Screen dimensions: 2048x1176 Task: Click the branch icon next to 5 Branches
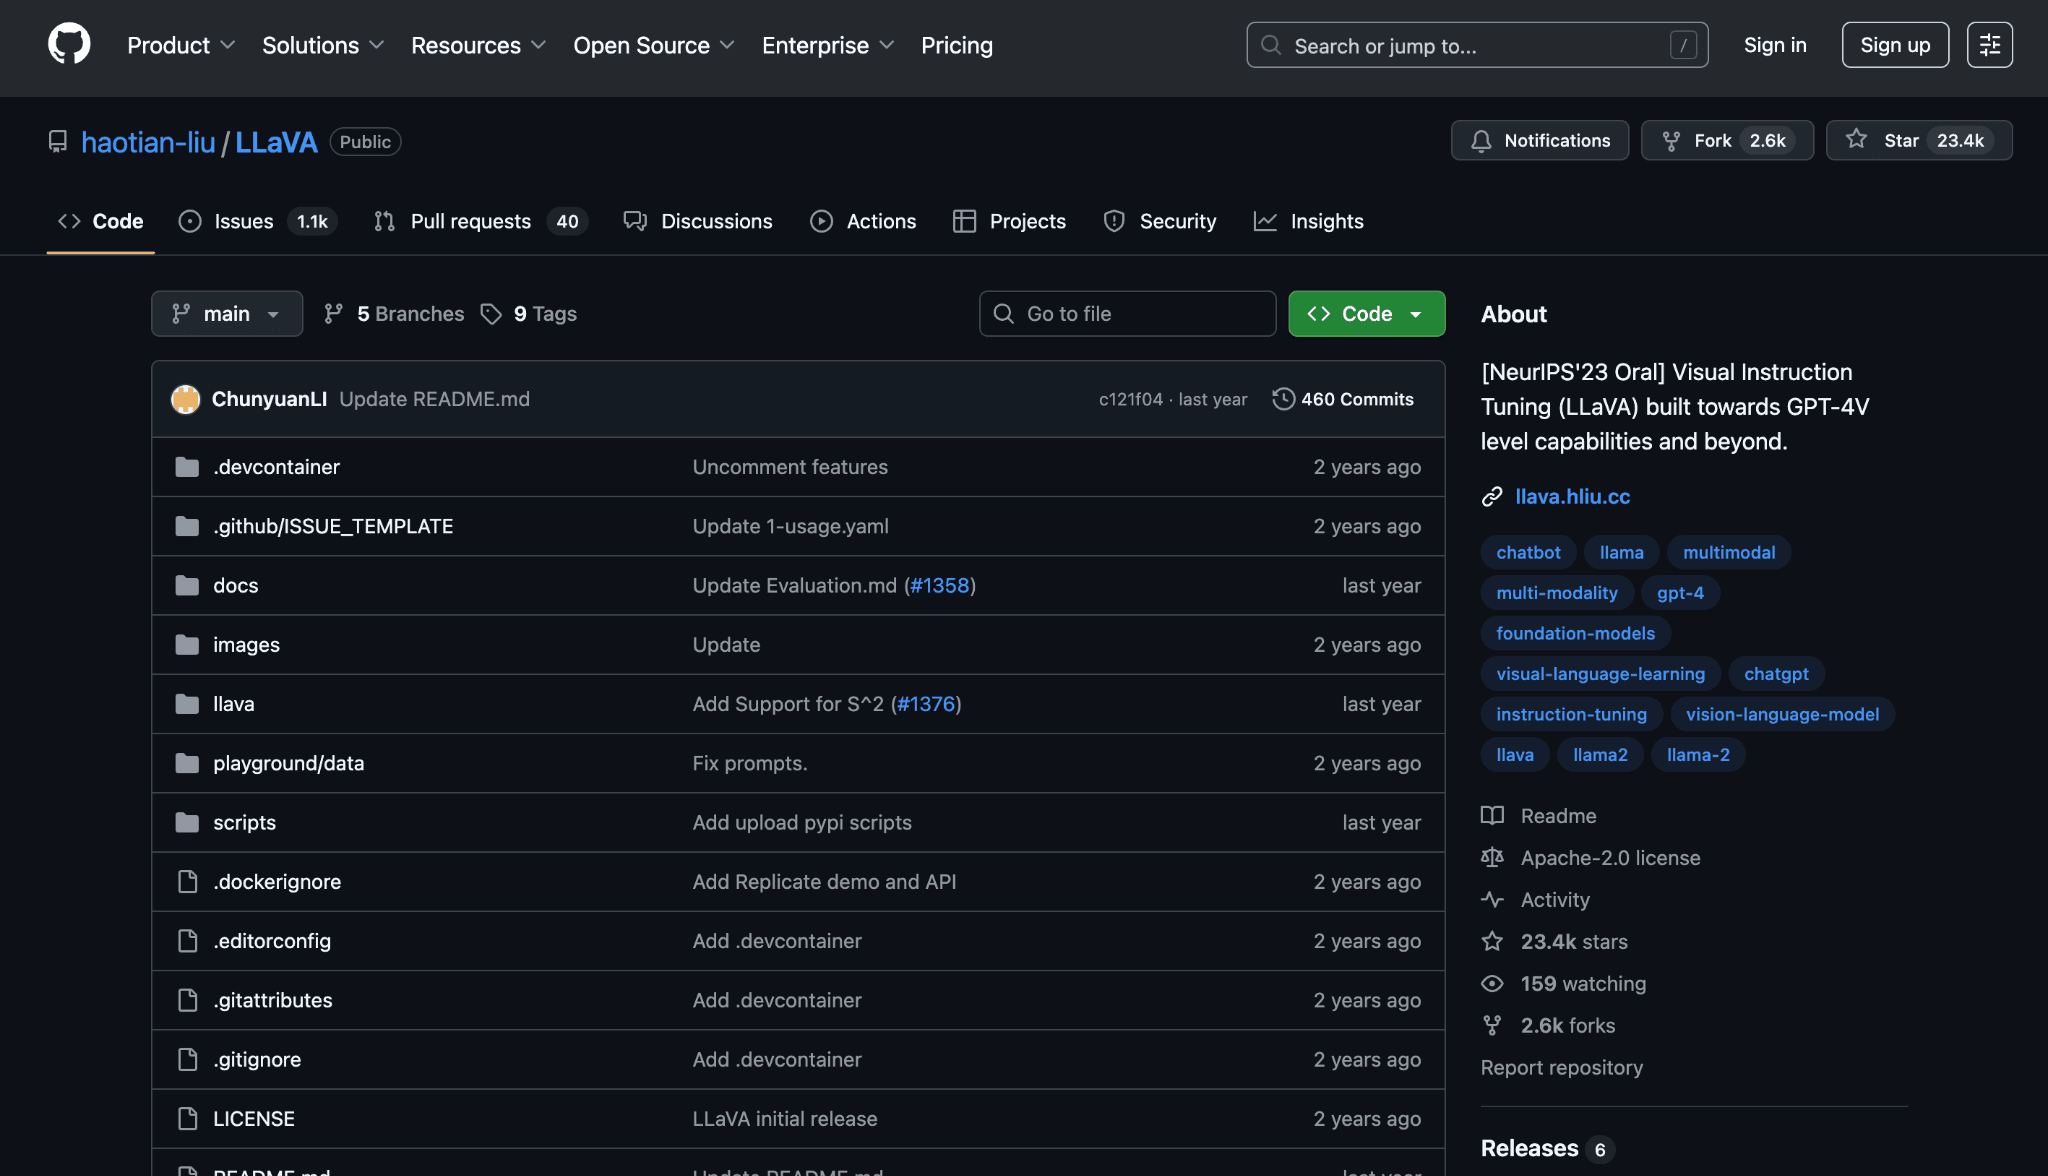pos(333,313)
